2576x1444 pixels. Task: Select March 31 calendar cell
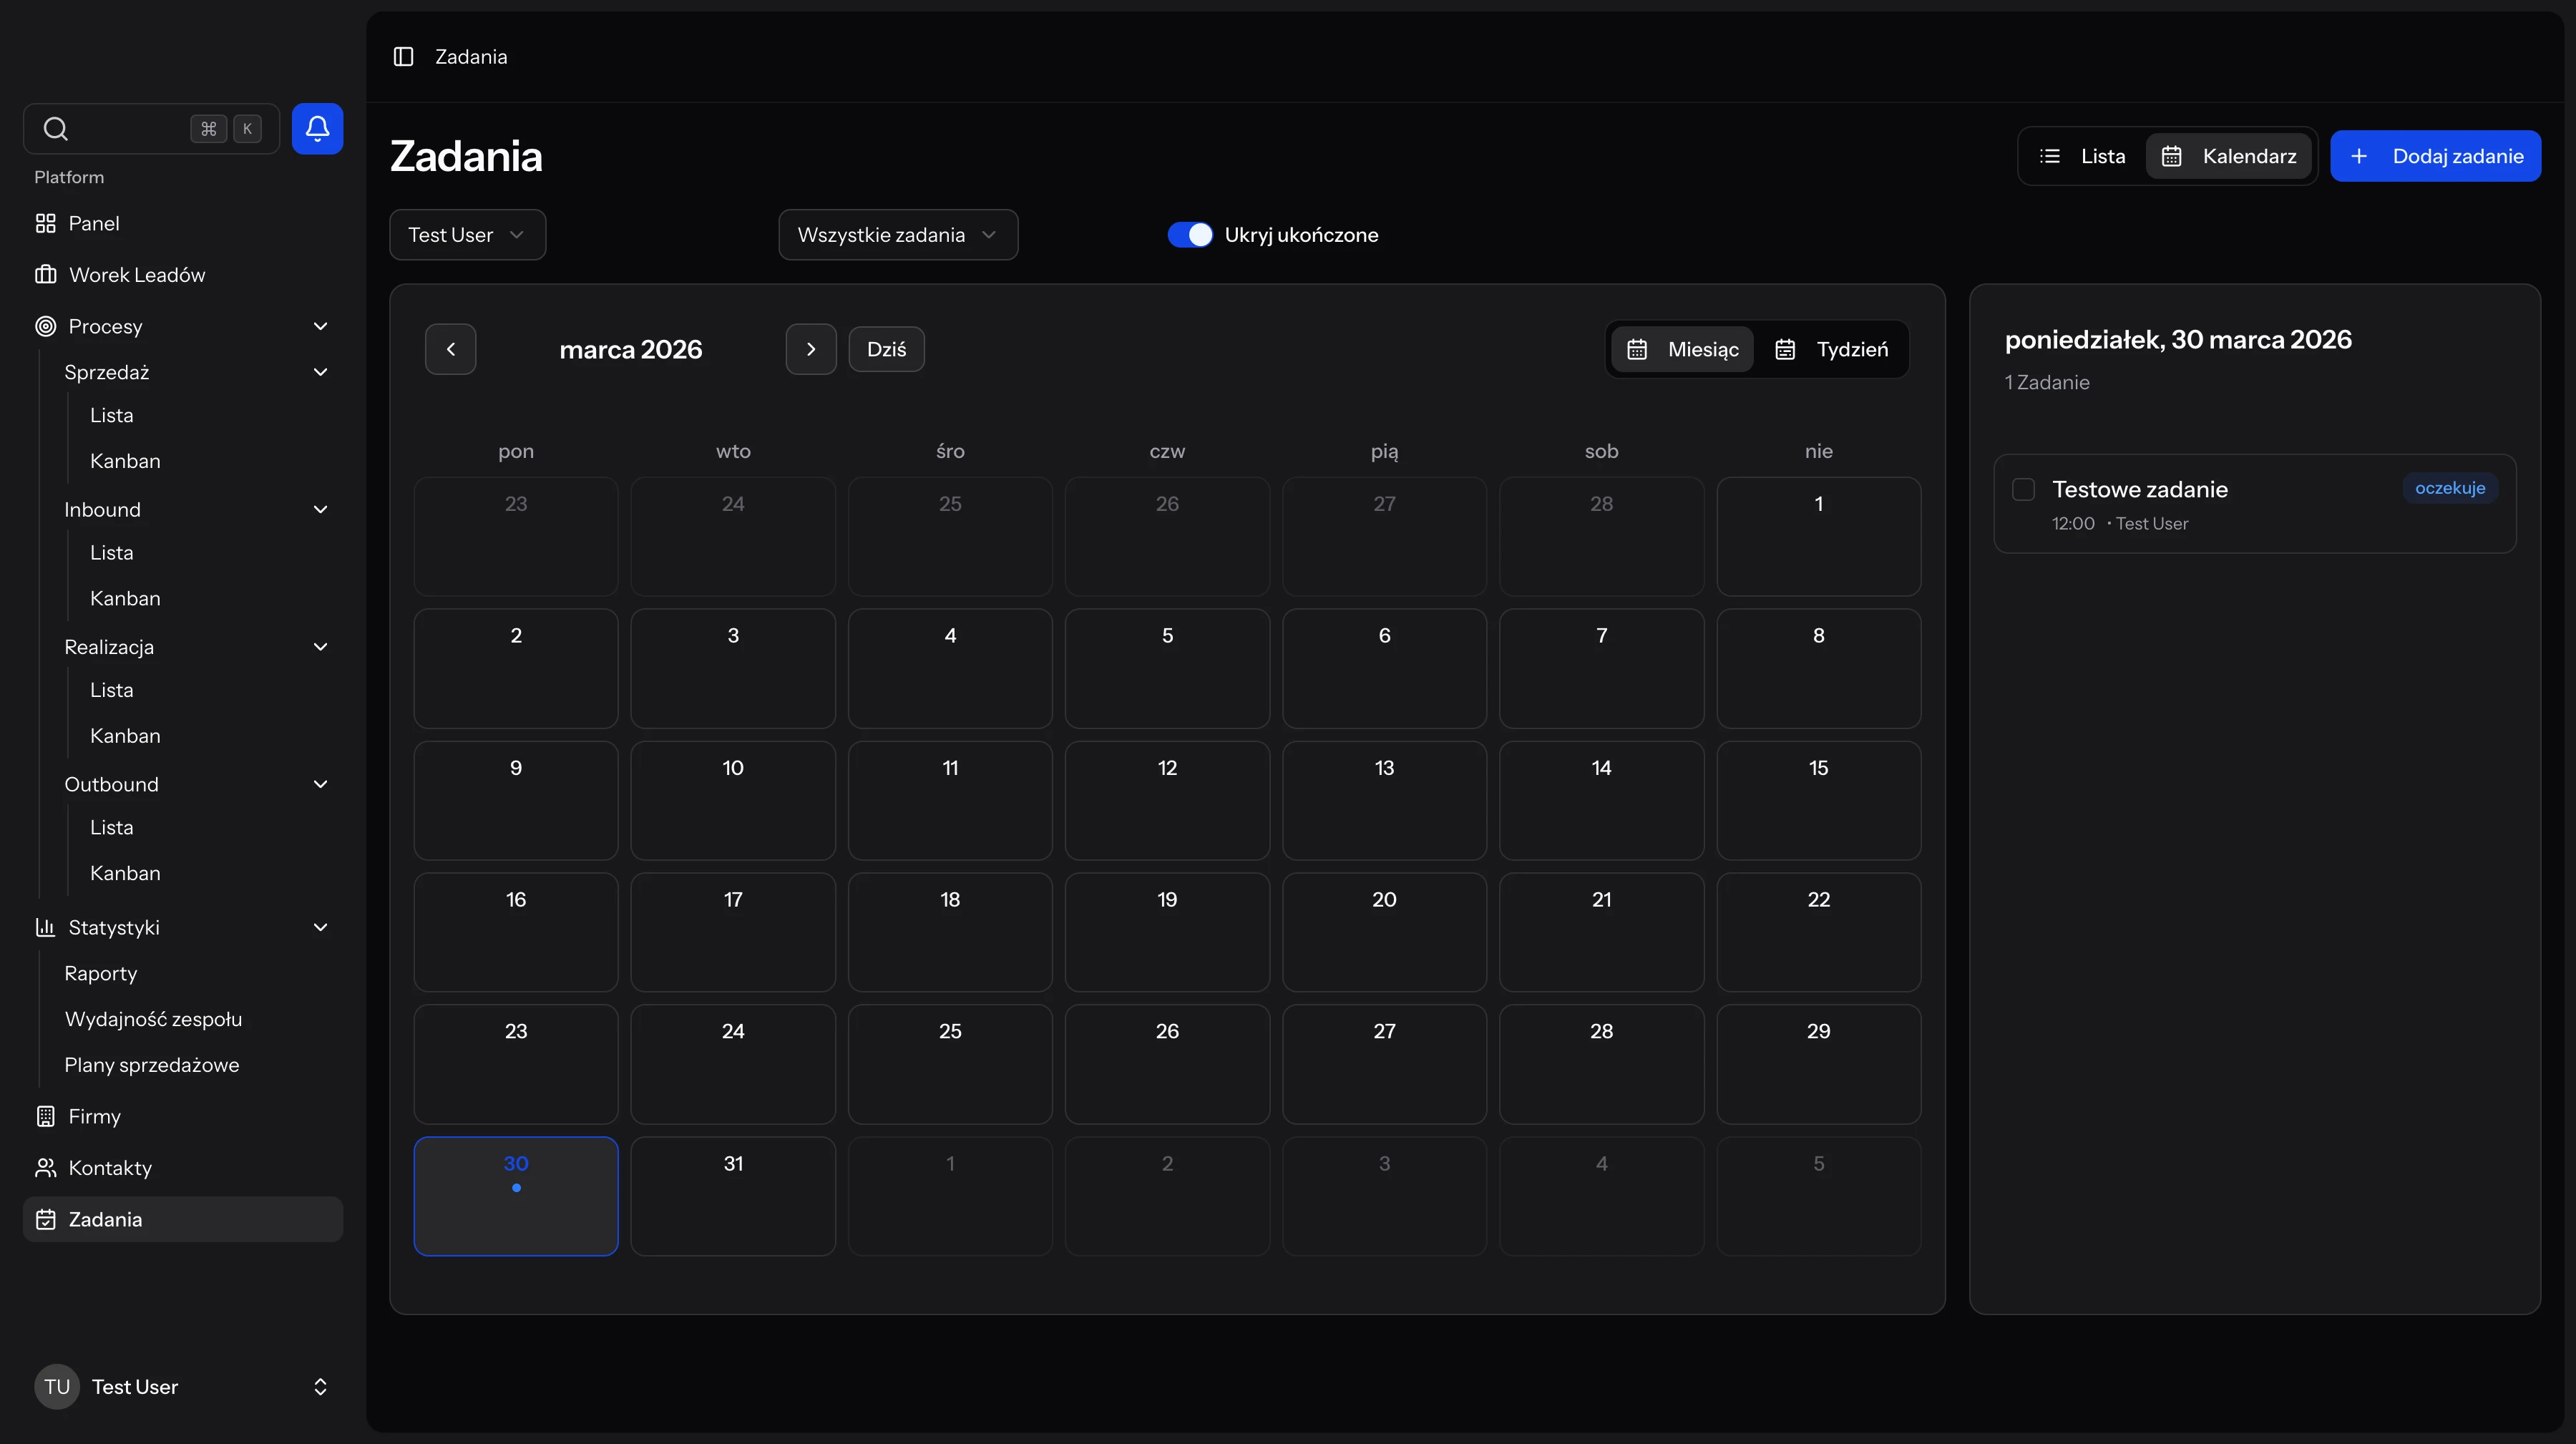733,1196
